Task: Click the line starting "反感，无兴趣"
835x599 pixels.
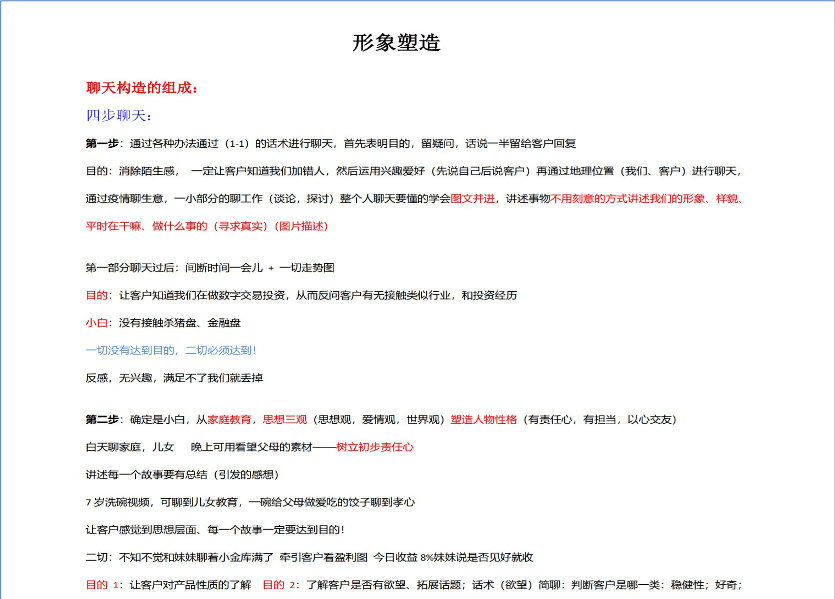Action: pyautogui.click(x=174, y=378)
